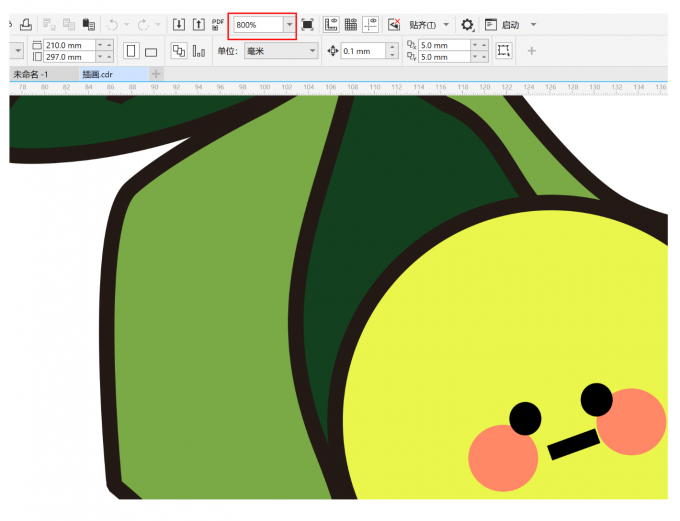This screenshot has width=680, height=521.
Task: Click the Paste clipboard icon
Action: point(89,25)
